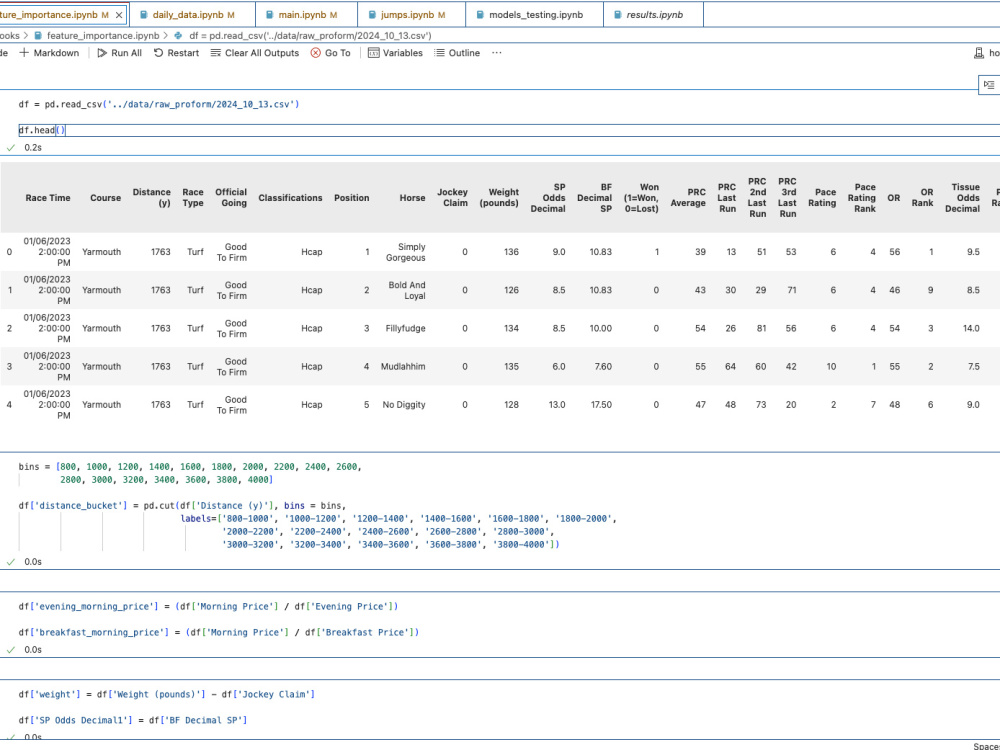
Task: Click the Horse column header
Action: pyautogui.click(x=413, y=198)
